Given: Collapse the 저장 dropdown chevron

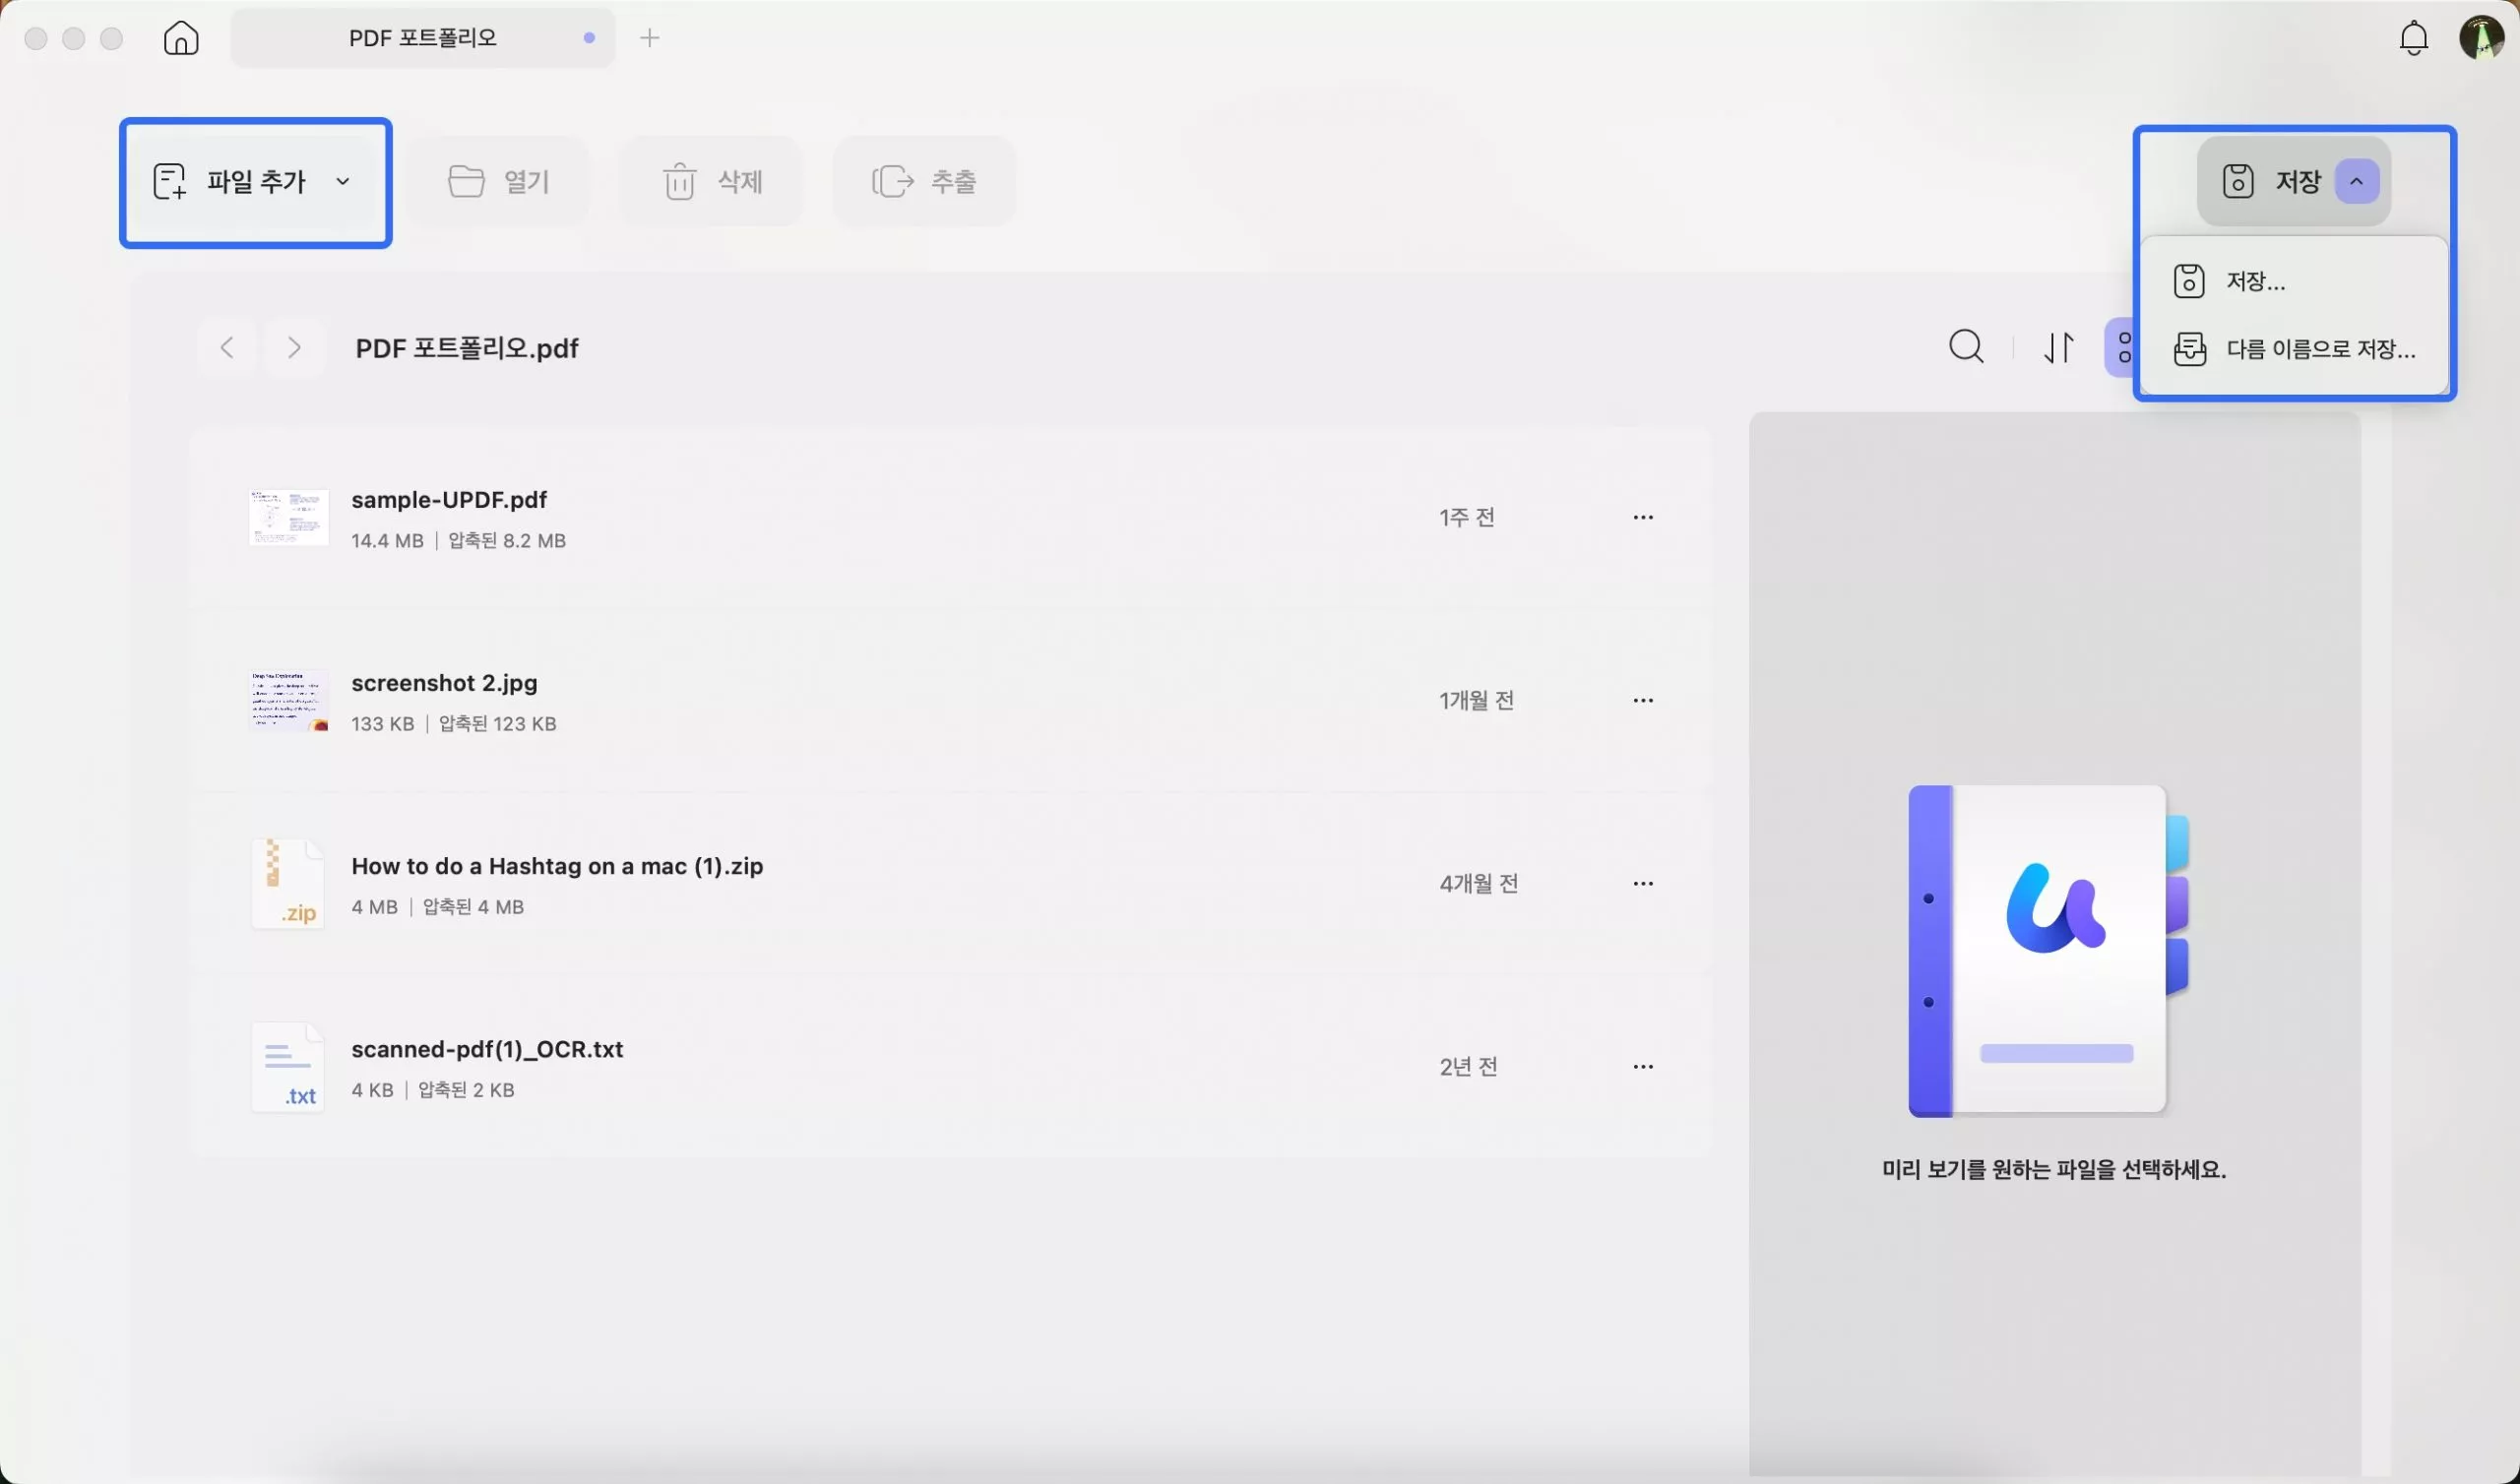Looking at the screenshot, I should pyautogui.click(x=2358, y=181).
